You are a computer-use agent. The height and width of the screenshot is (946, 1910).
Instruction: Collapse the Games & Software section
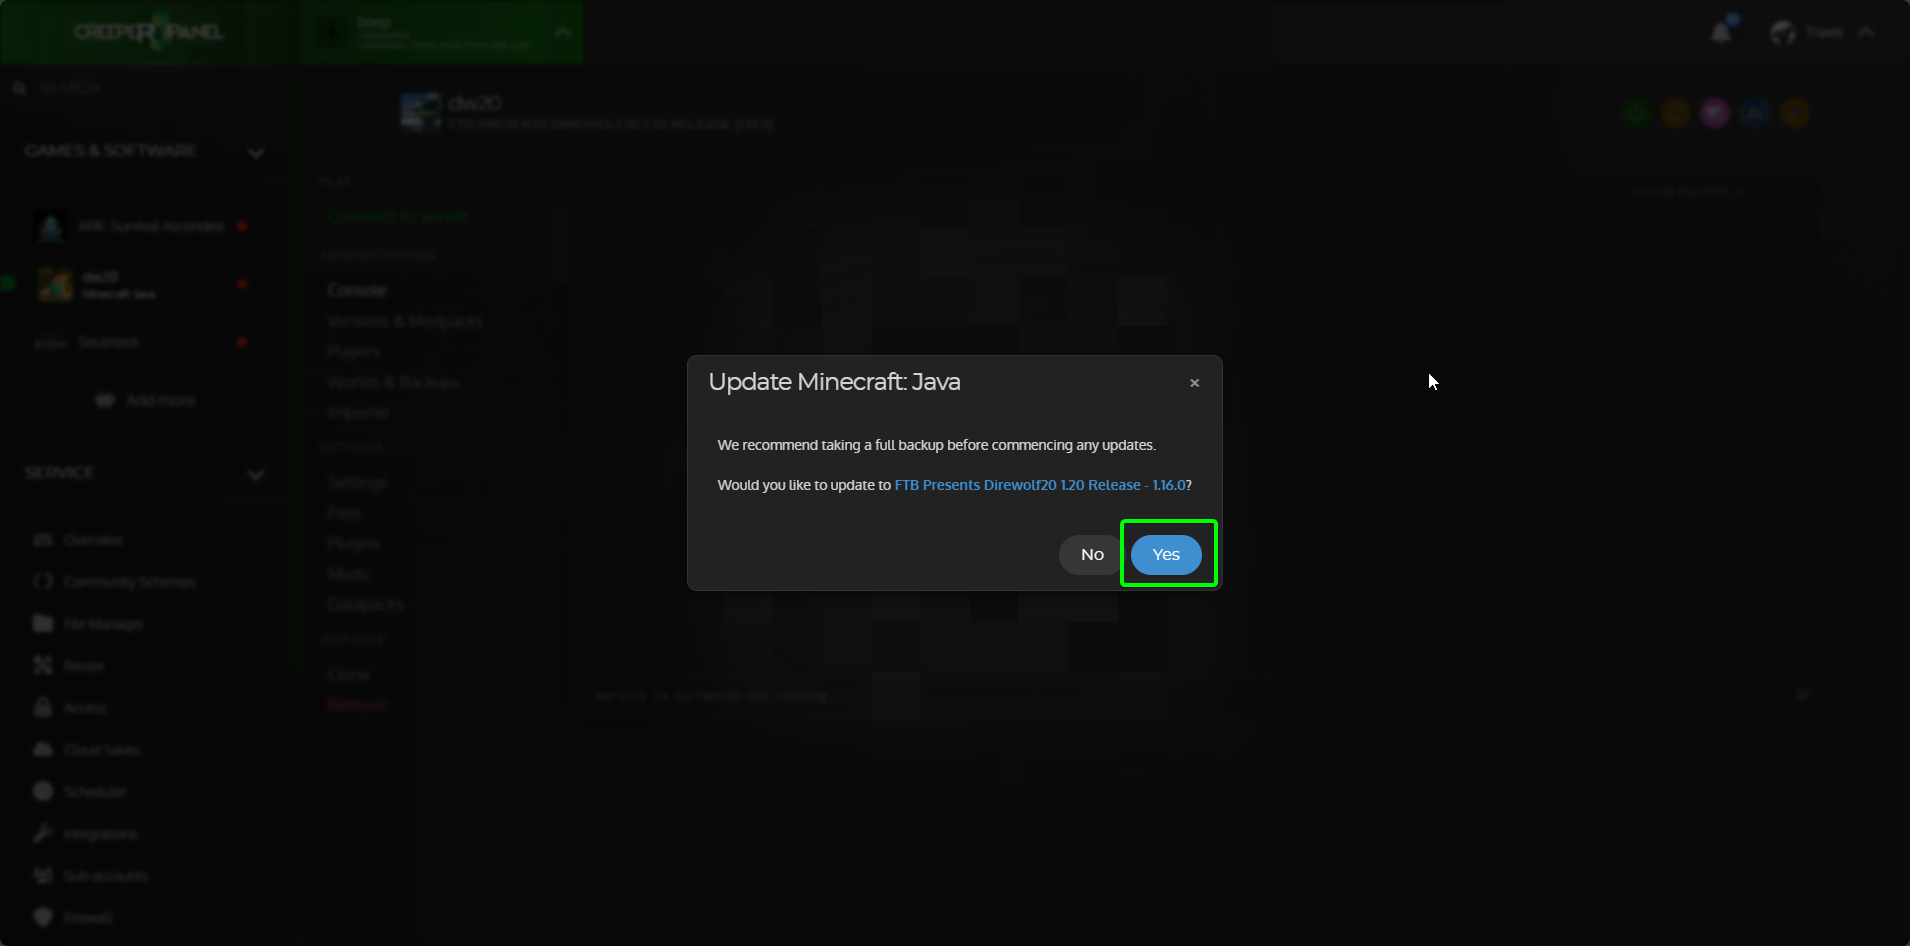click(x=256, y=152)
